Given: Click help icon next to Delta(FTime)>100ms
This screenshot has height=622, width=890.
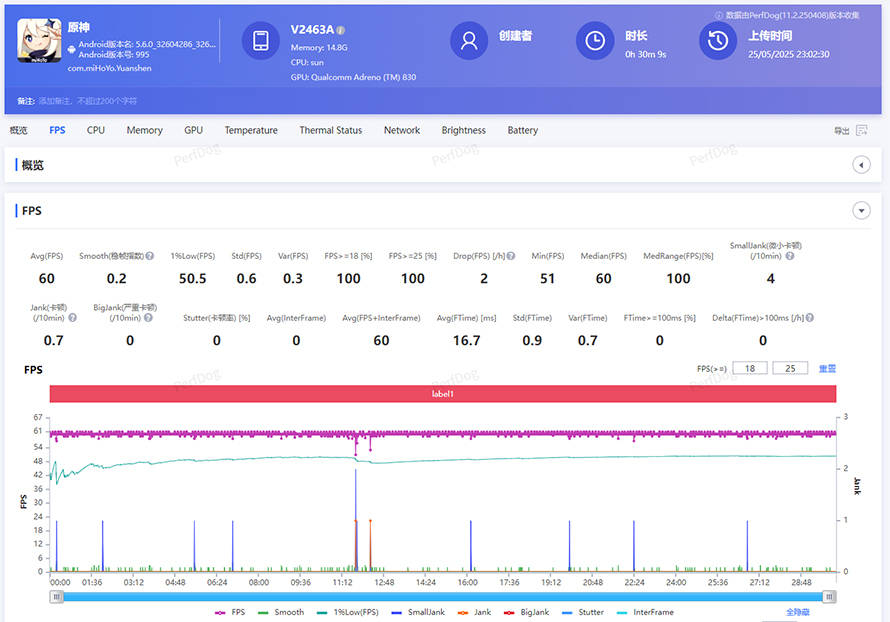Looking at the screenshot, I should click(808, 318).
